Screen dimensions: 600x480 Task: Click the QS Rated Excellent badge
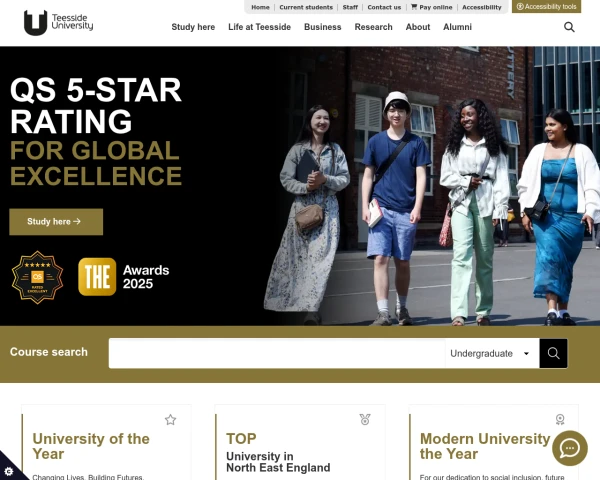tap(37, 277)
